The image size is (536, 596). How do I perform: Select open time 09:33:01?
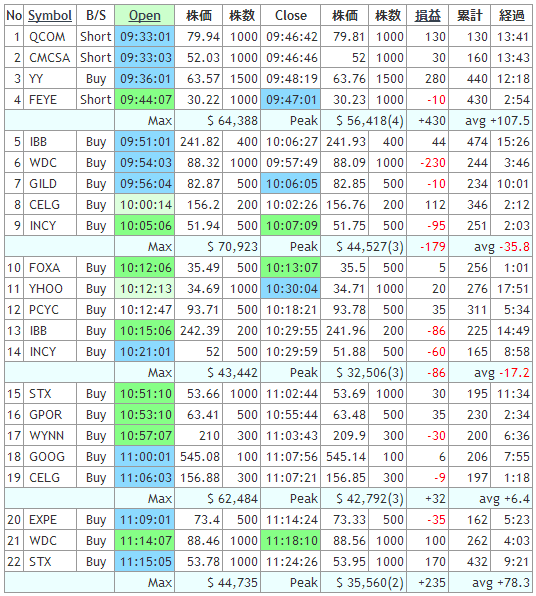(144, 36)
